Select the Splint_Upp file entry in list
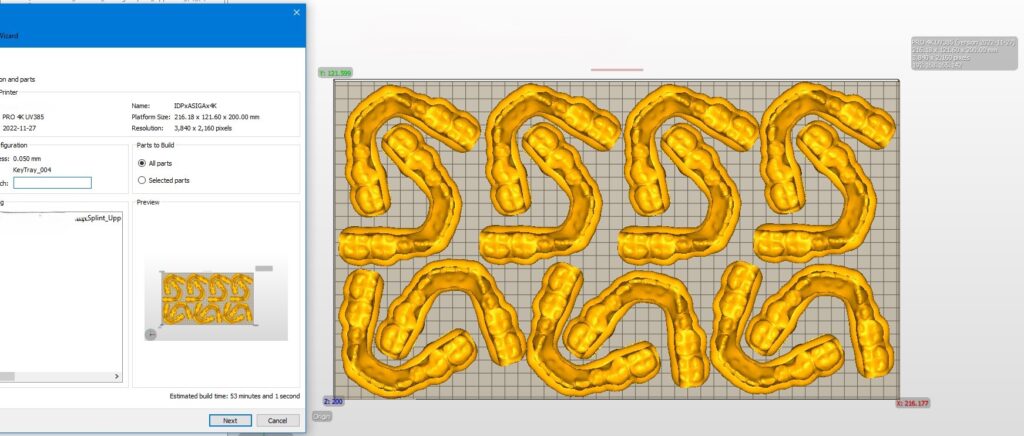This screenshot has height=436, width=1024. point(90,215)
